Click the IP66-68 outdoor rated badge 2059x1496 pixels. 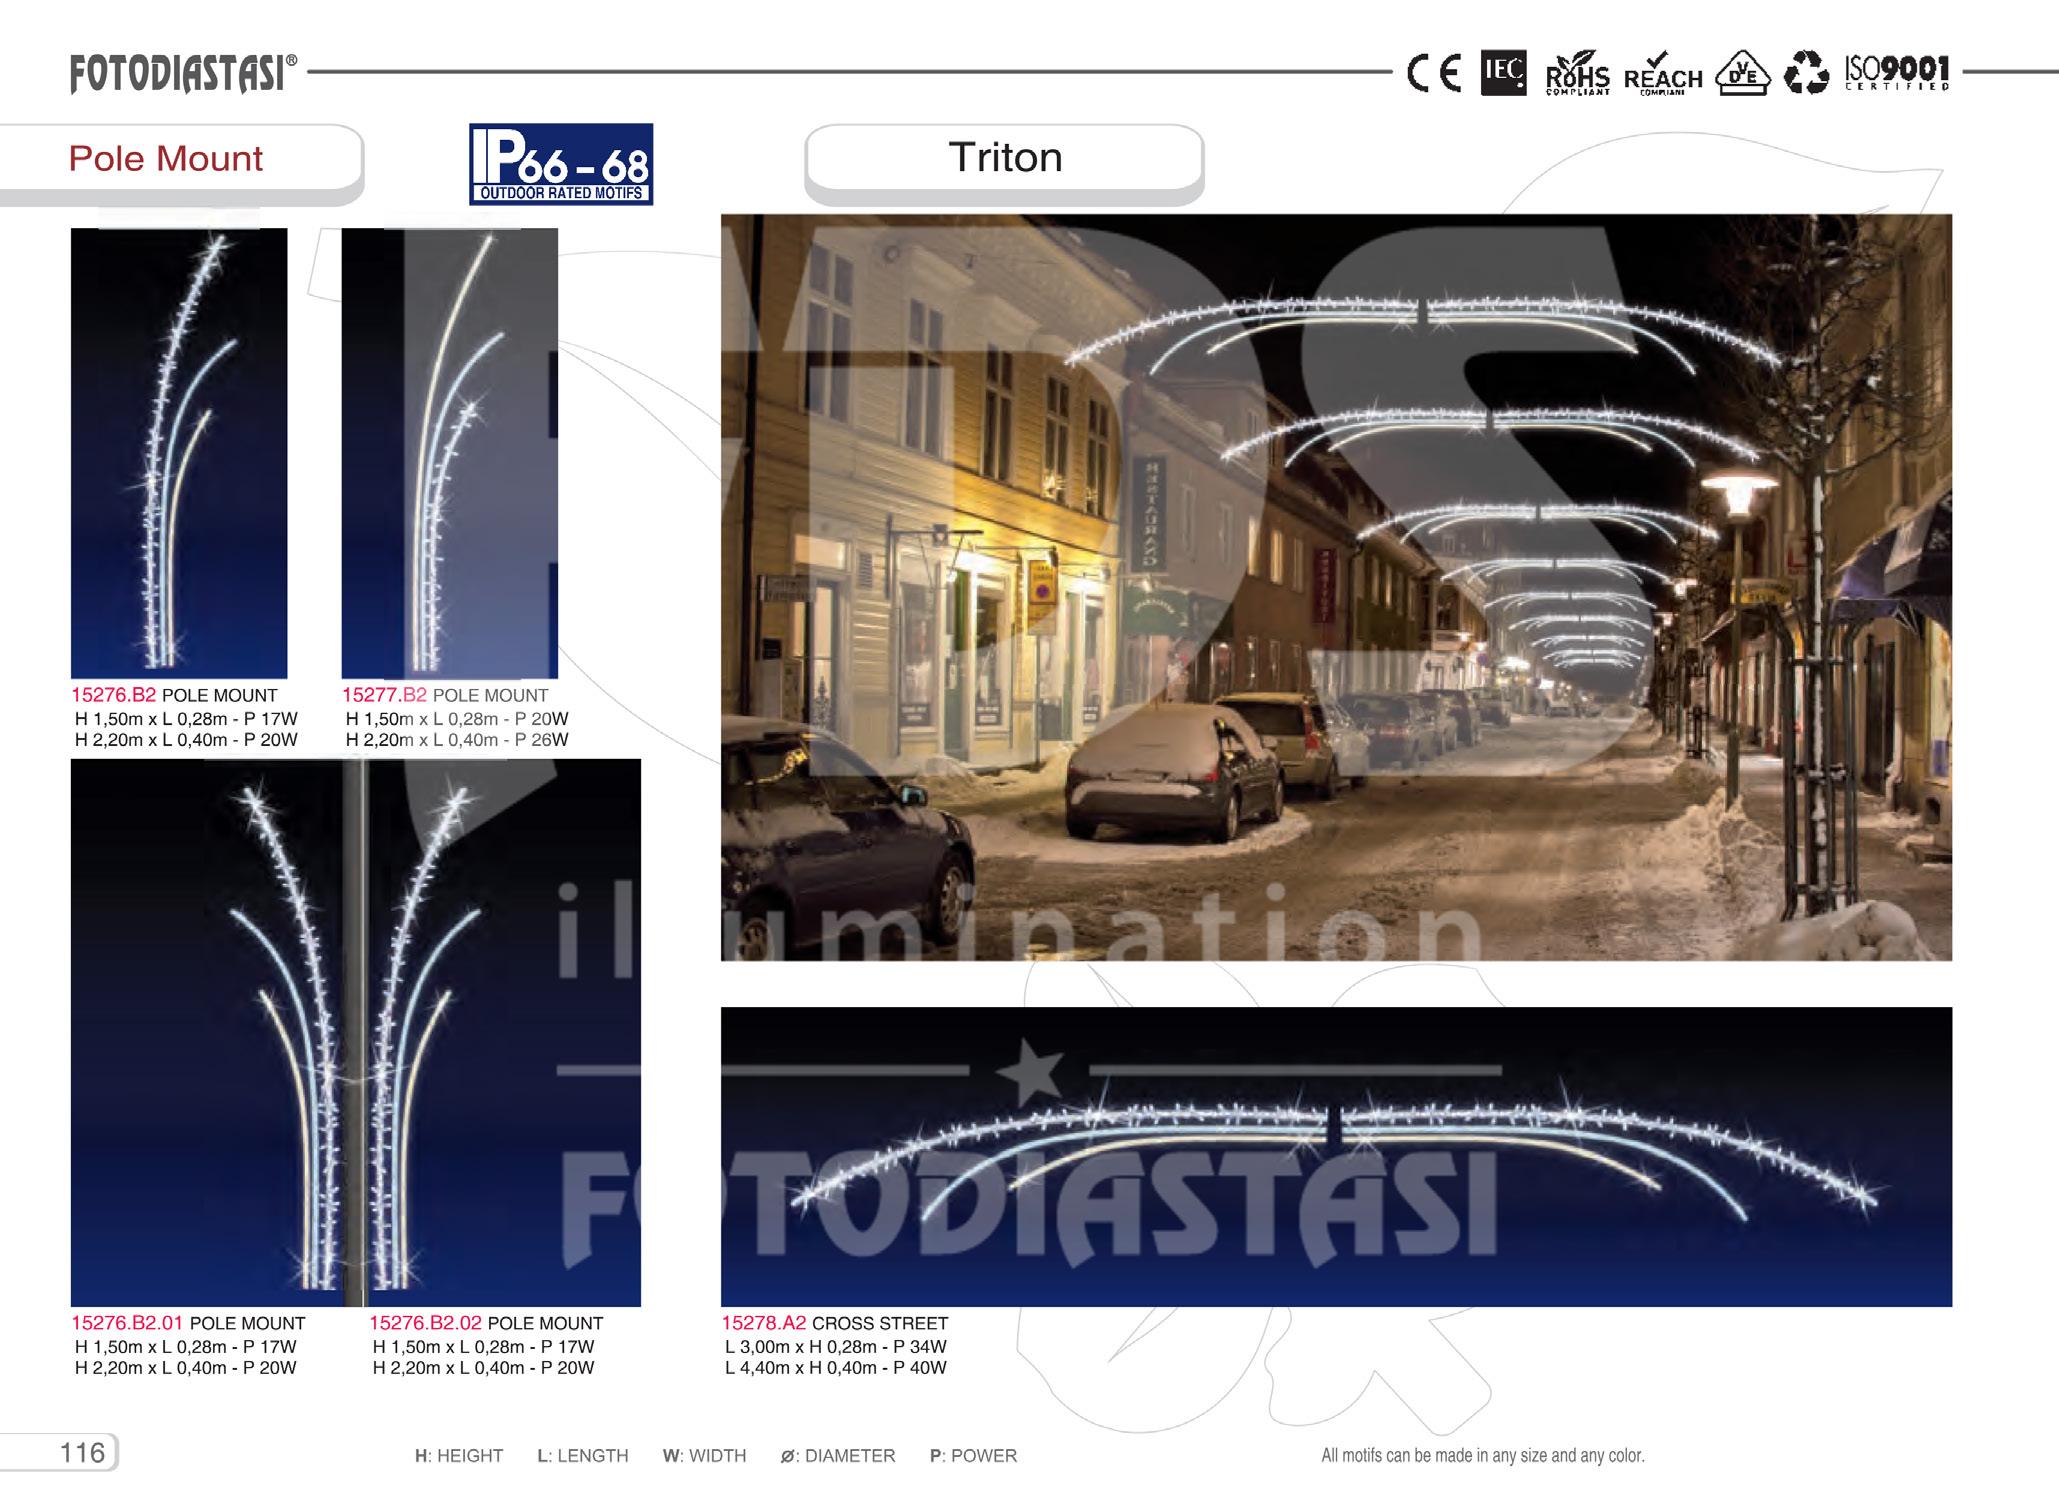(x=561, y=165)
